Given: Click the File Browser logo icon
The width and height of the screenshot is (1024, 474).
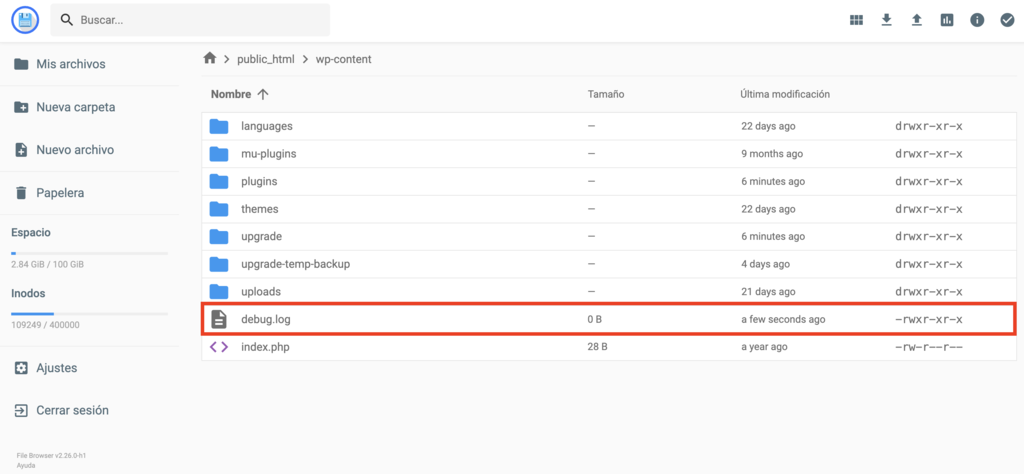Looking at the screenshot, I should tap(25, 20).
